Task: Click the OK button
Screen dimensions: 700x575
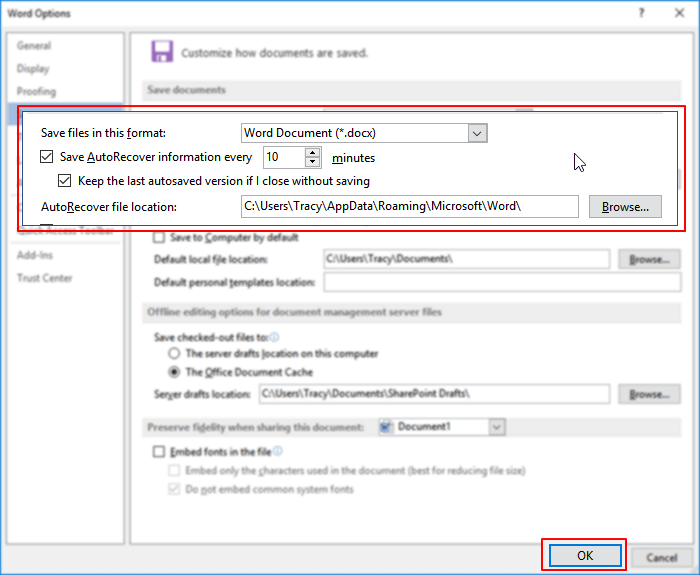Action: pyautogui.click(x=585, y=555)
